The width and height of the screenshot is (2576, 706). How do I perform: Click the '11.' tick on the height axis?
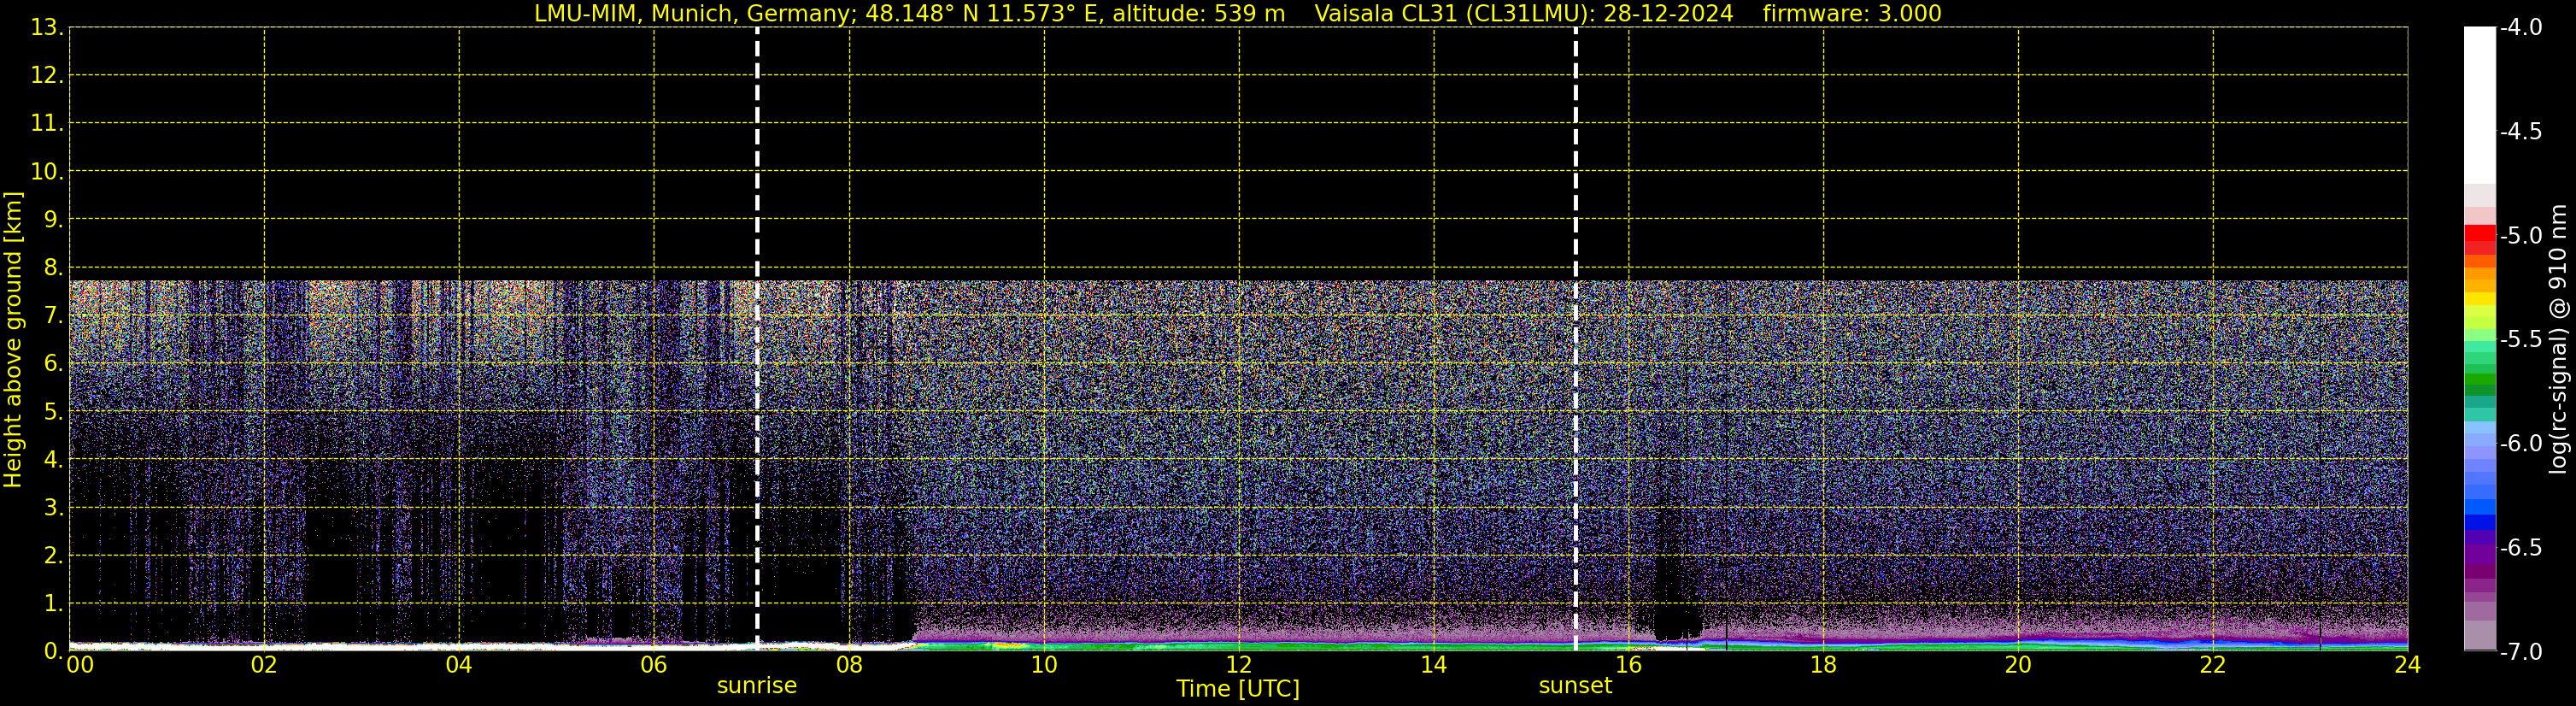[47, 123]
